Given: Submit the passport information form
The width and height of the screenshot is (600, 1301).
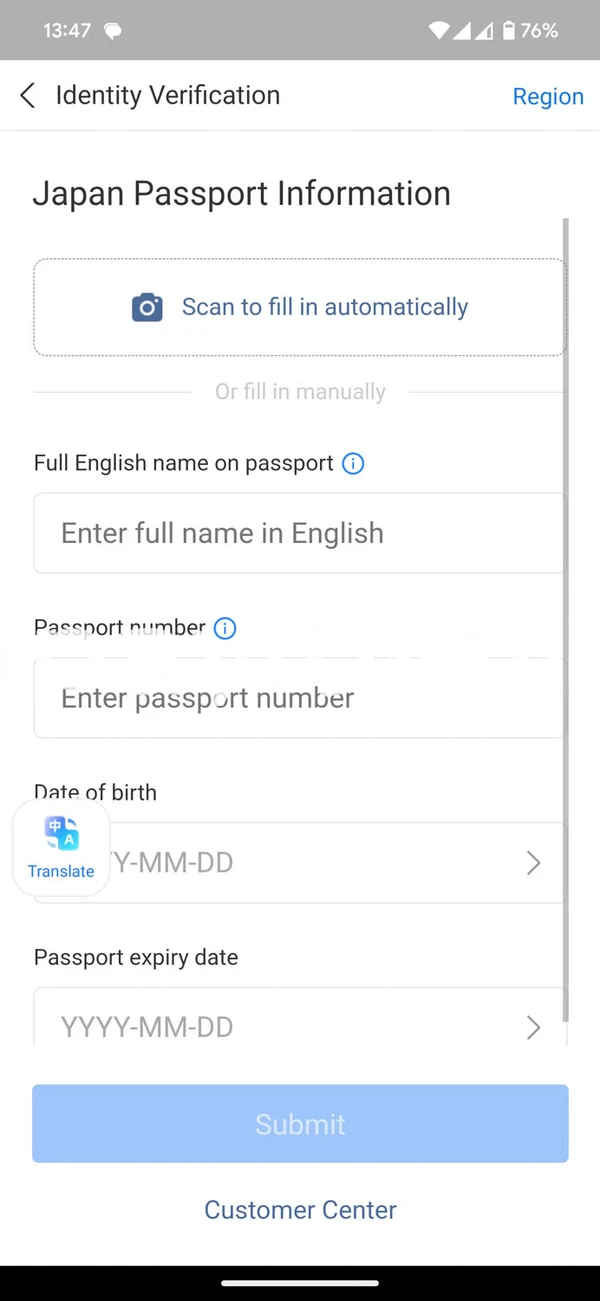Looking at the screenshot, I should [x=300, y=1124].
